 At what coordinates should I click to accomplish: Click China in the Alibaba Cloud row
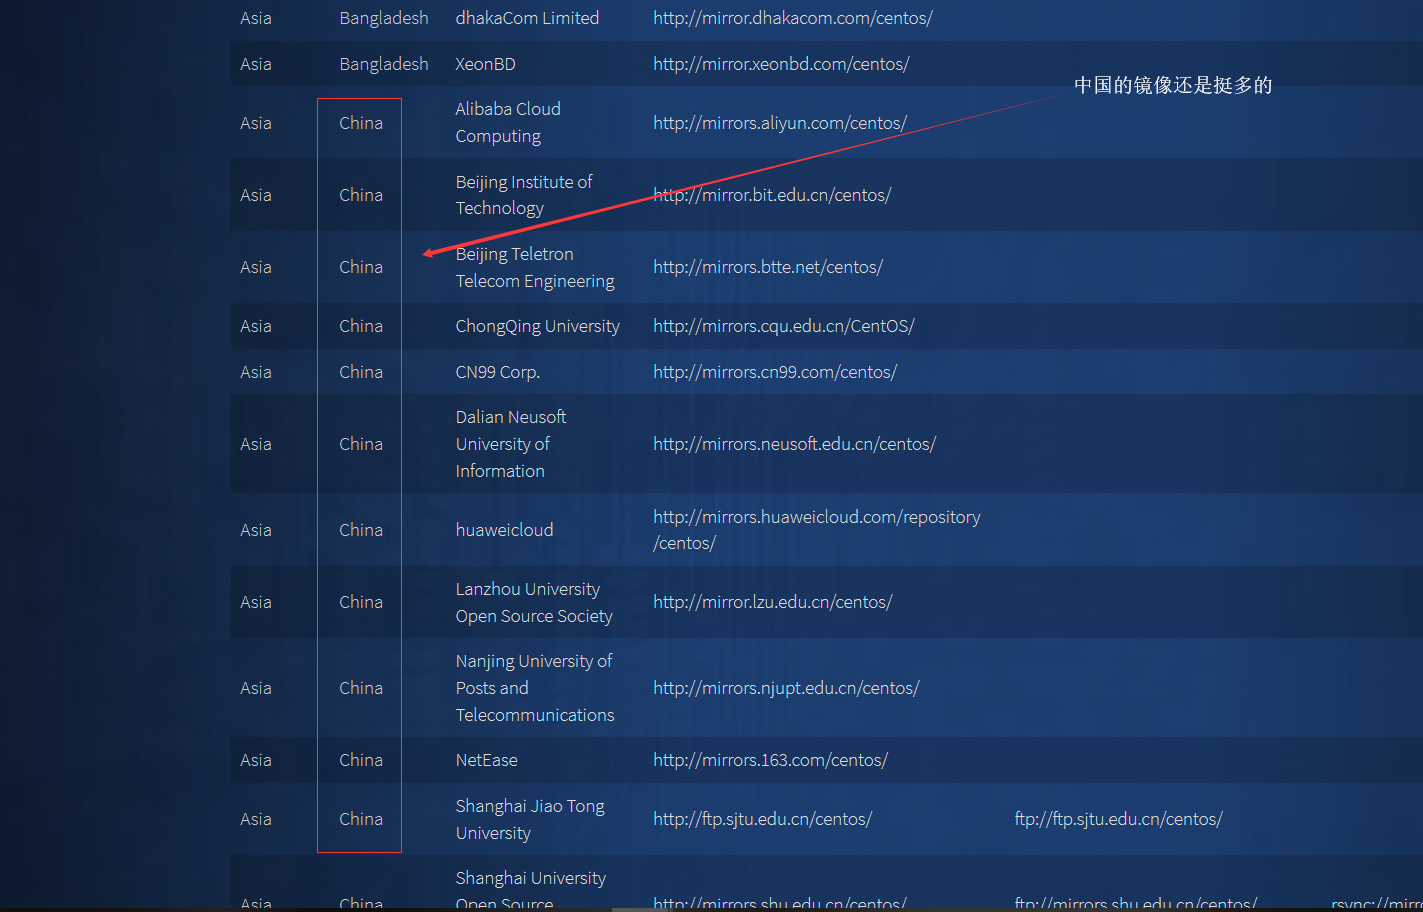pyautogui.click(x=361, y=123)
